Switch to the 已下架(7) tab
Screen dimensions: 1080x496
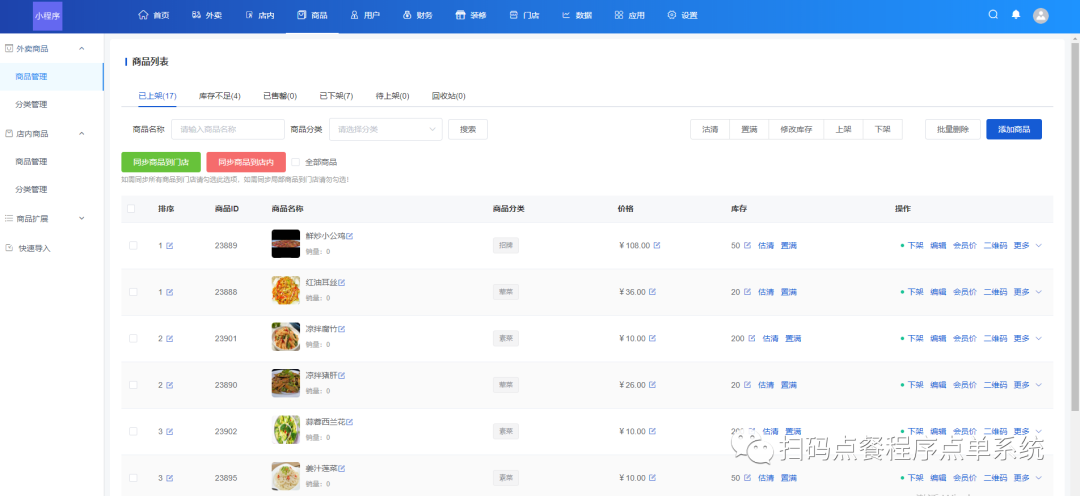tap(336, 96)
